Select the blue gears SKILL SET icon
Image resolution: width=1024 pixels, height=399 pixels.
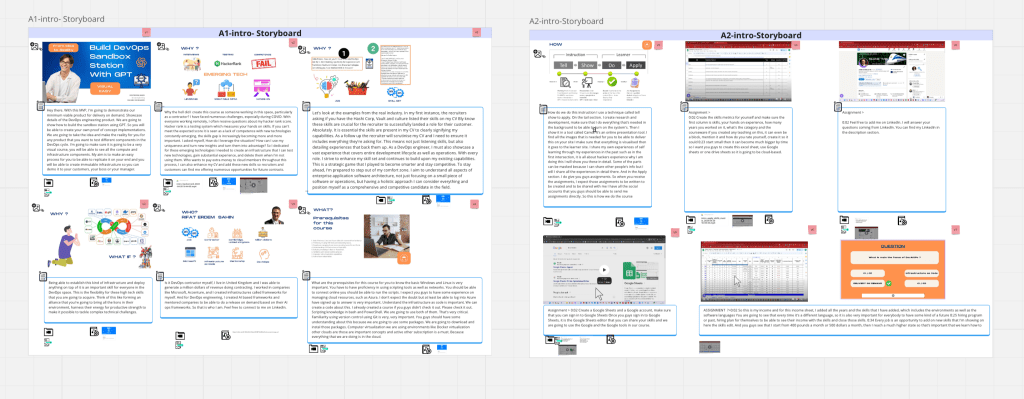(x=395, y=92)
